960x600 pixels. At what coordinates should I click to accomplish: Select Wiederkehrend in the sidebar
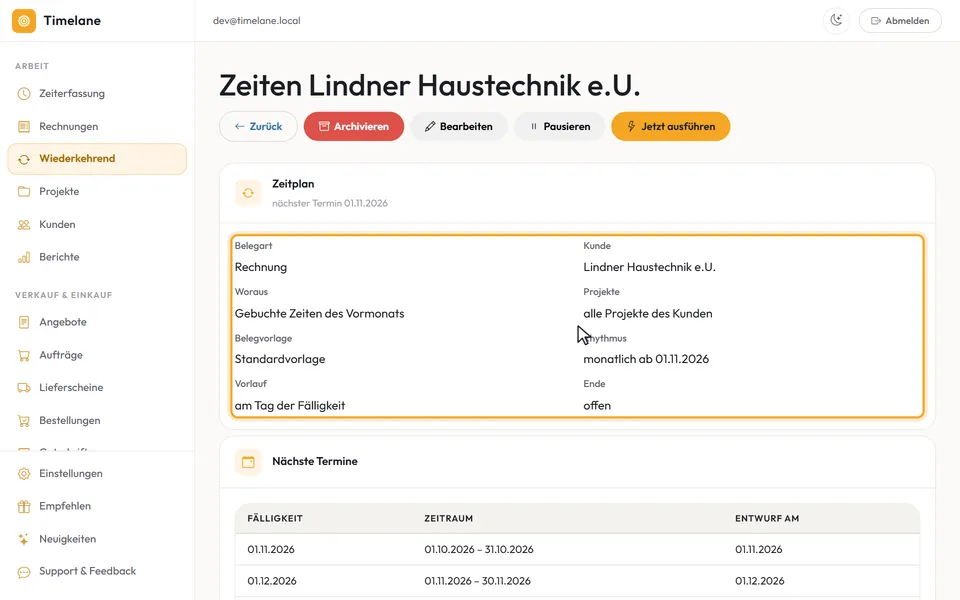tap(97, 159)
